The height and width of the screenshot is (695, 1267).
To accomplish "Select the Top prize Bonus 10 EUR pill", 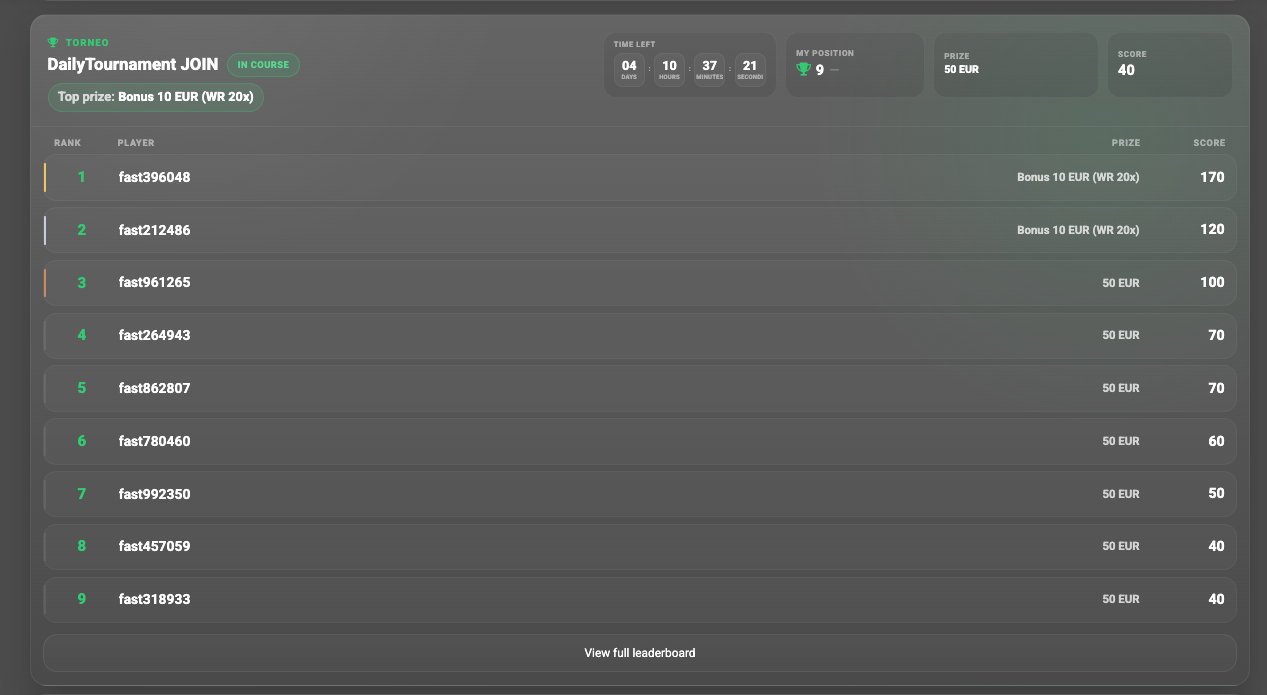I will point(156,98).
